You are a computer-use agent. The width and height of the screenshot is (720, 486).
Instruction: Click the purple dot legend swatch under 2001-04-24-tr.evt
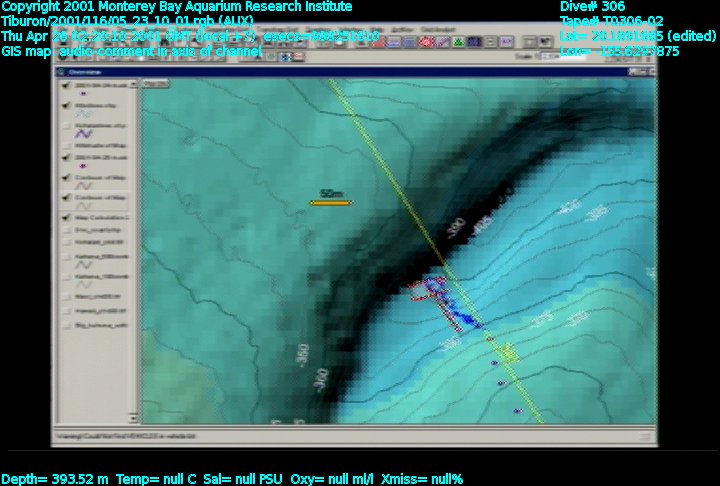tap(82, 94)
